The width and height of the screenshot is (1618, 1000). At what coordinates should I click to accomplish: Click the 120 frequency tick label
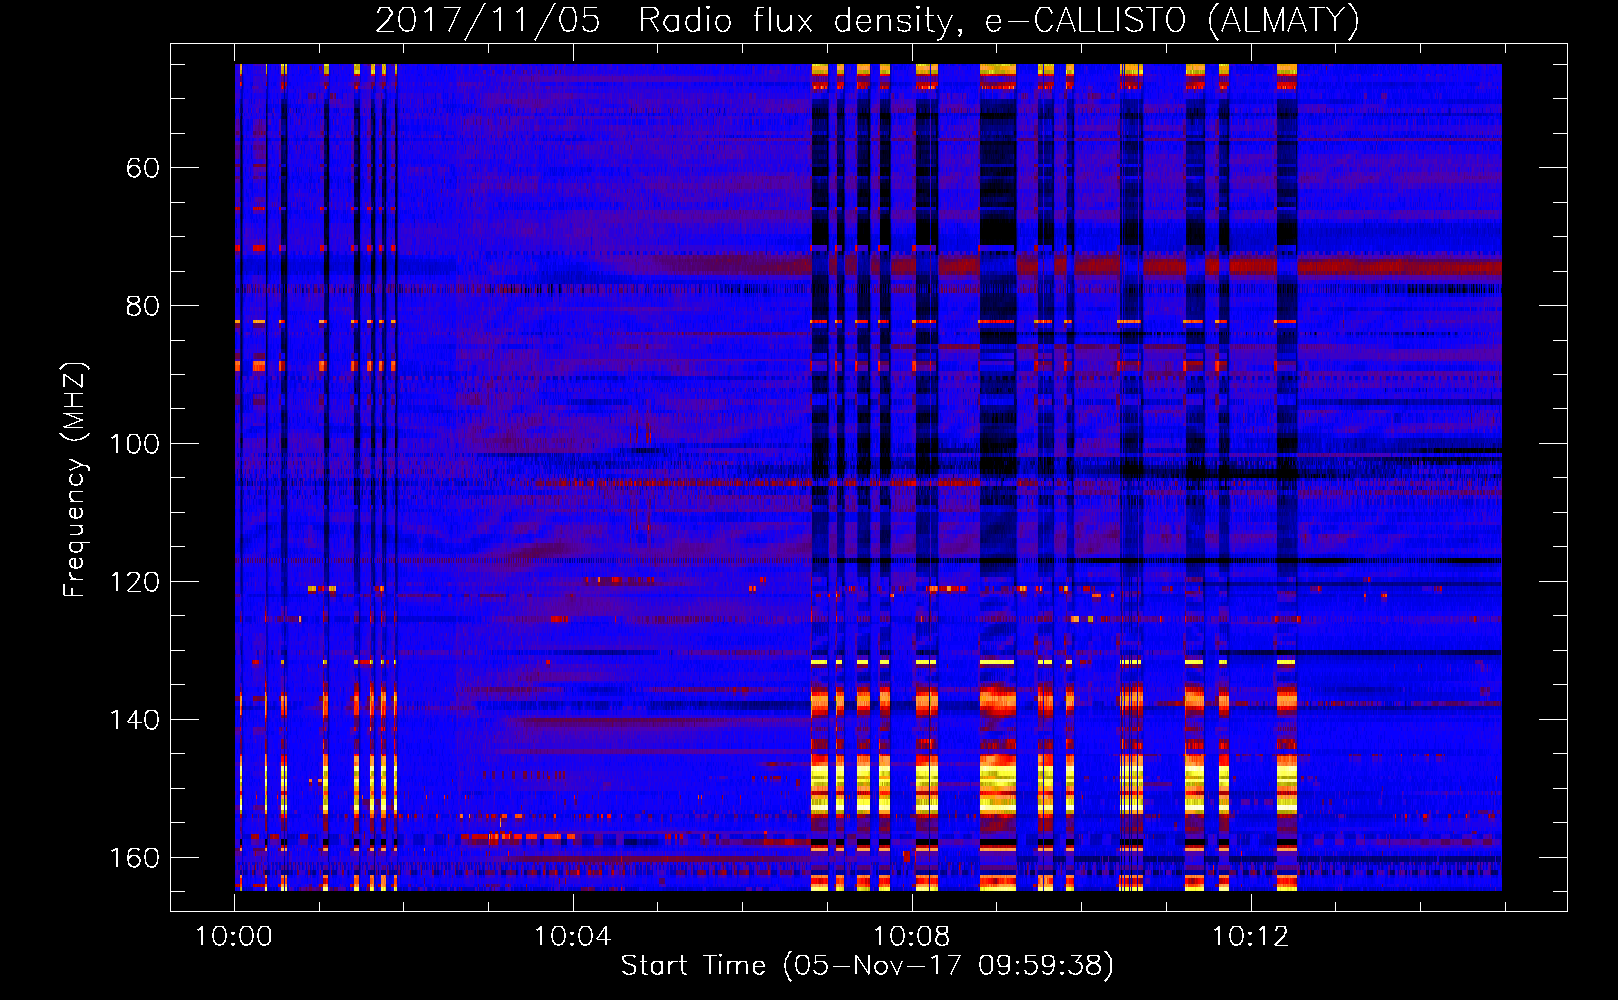pyautogui.click(x=134, y=582)
